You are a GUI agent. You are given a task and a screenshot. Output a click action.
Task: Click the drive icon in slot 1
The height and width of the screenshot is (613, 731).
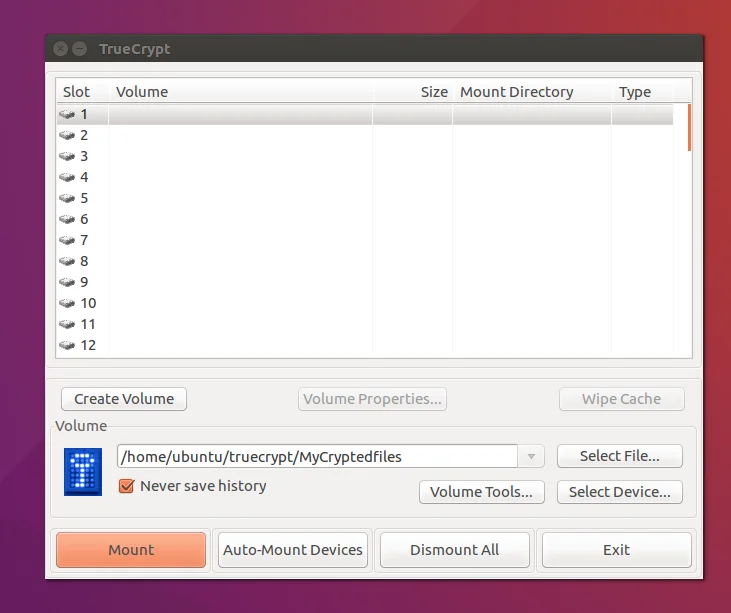tap(67, 114)
